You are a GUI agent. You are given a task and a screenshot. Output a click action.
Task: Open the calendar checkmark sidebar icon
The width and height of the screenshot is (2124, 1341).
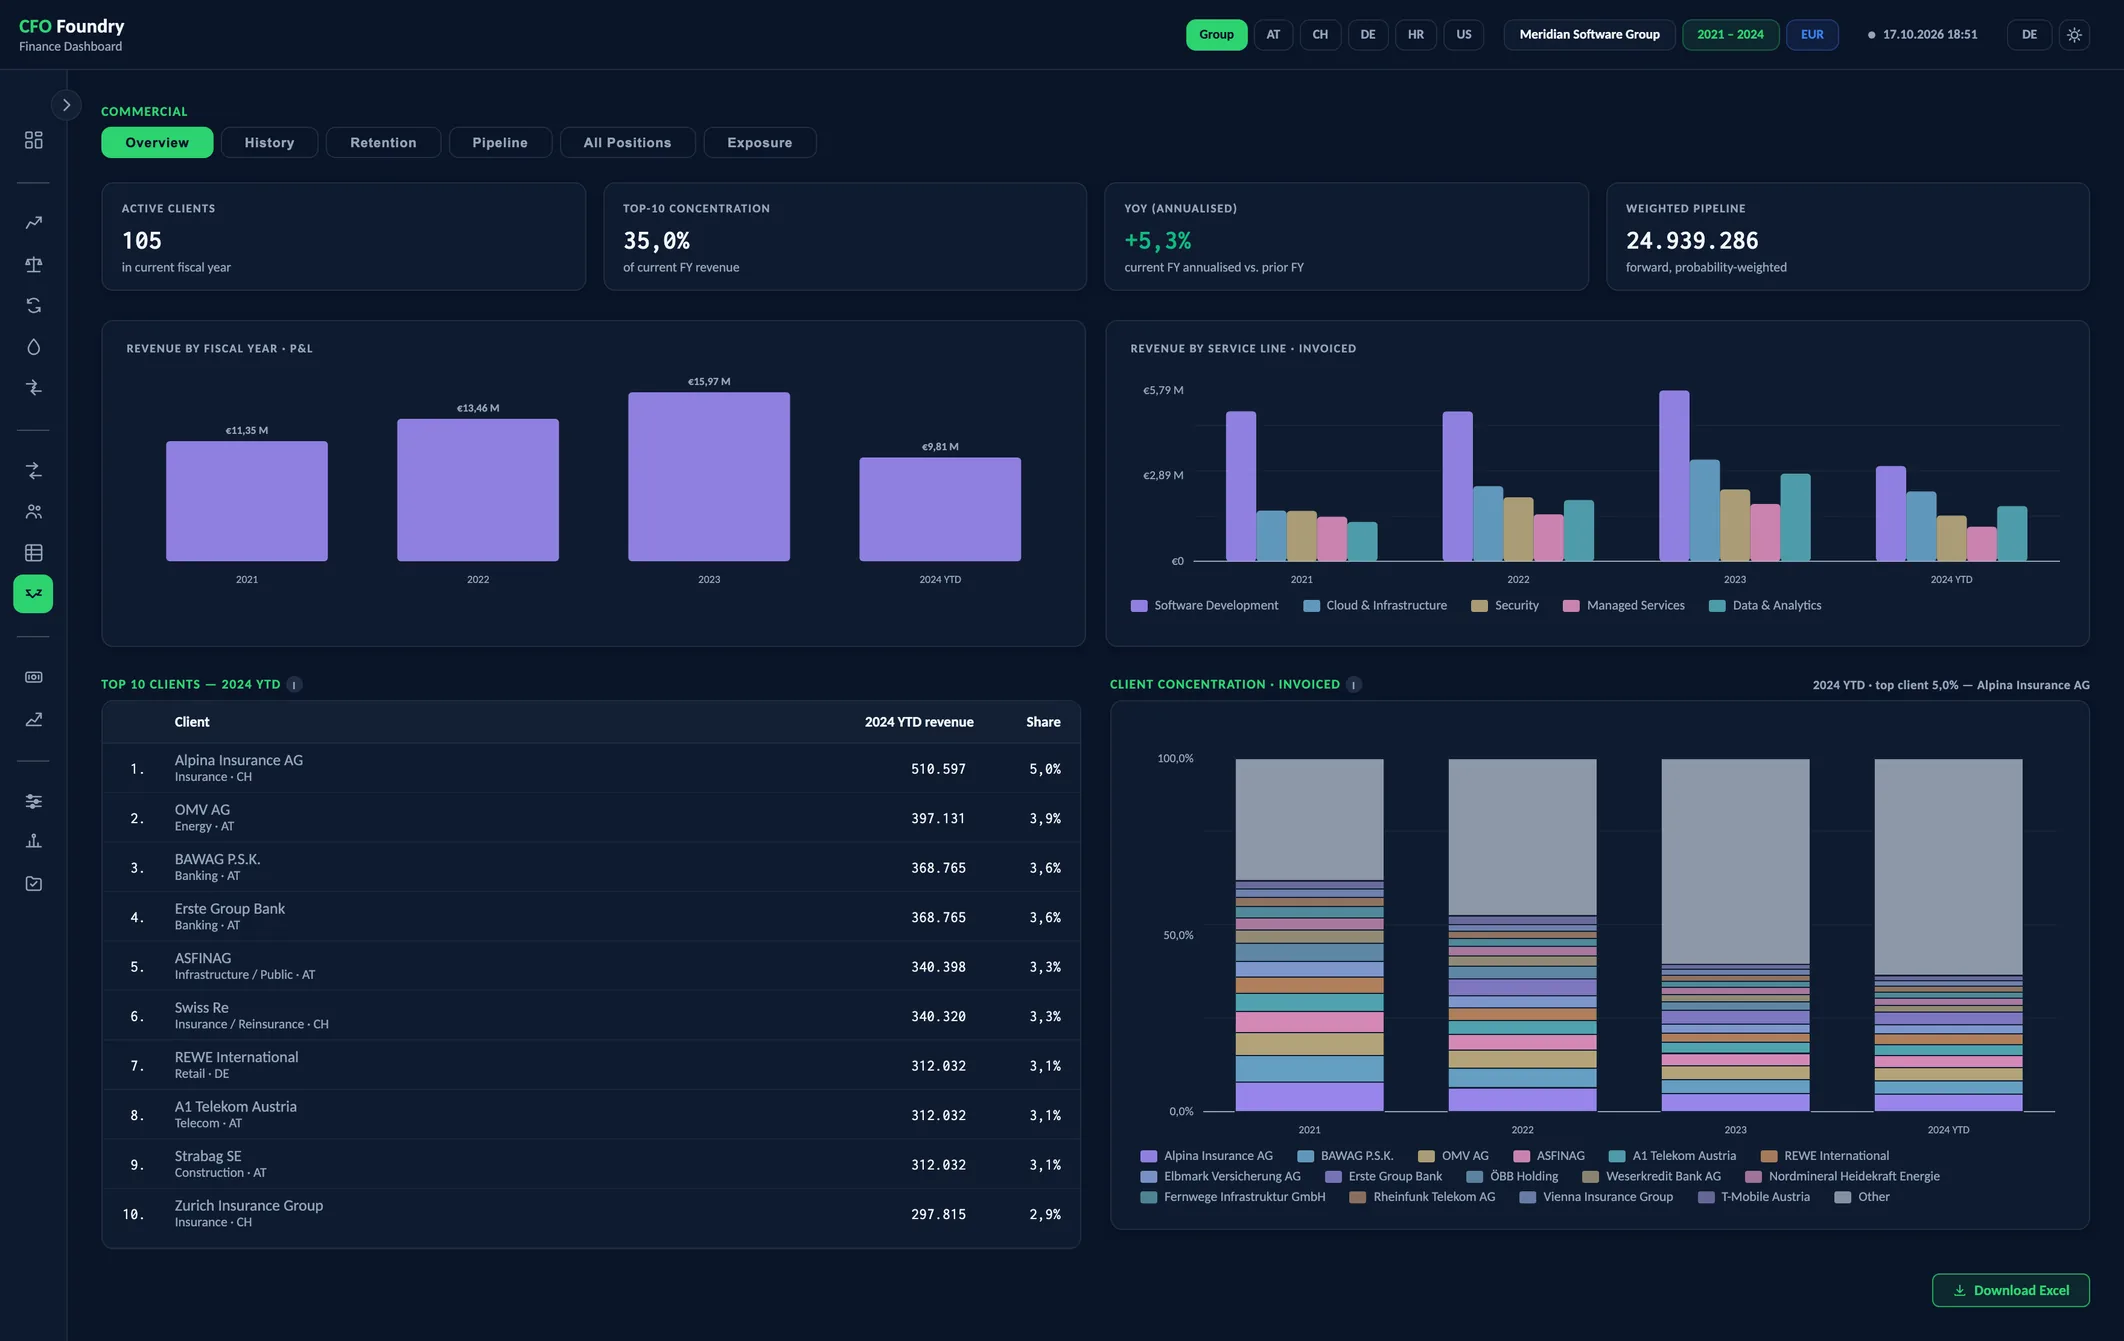coord(33,883)
